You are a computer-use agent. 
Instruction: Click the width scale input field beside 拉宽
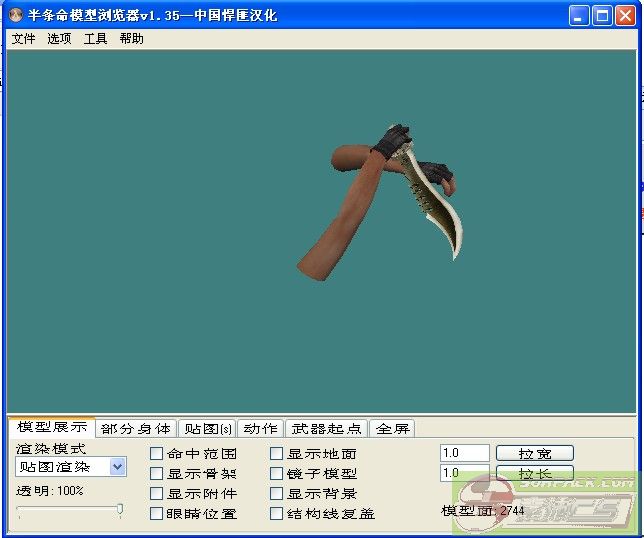coord(465,453)
